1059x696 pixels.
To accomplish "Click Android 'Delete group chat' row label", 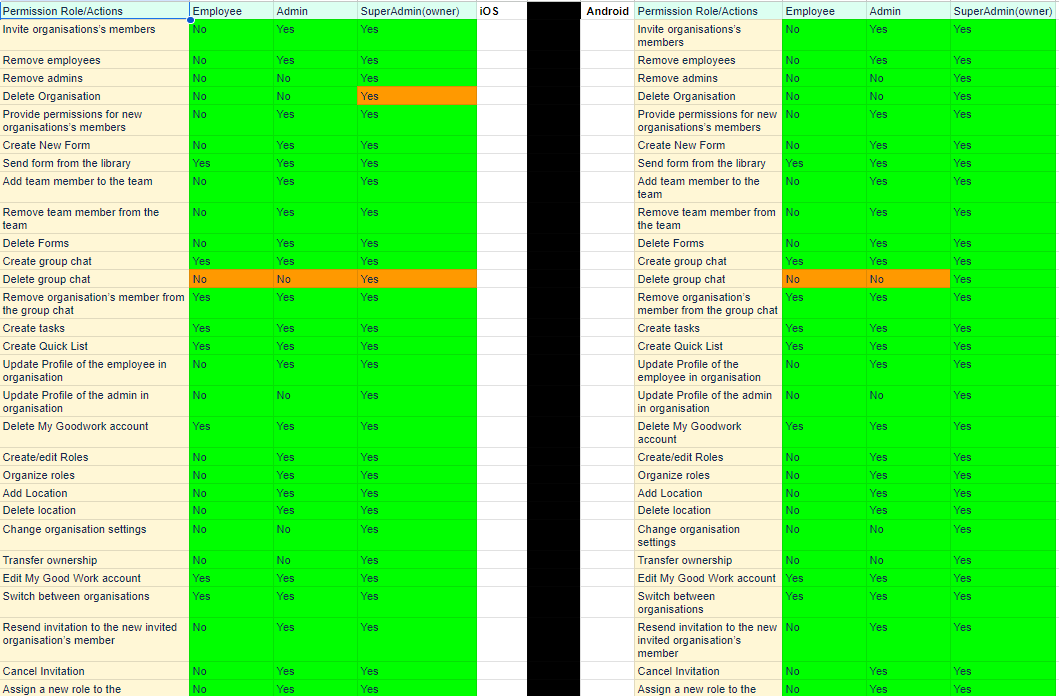I will [x=708, y=279].
